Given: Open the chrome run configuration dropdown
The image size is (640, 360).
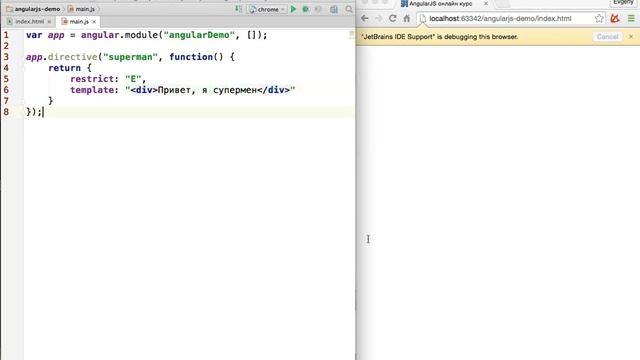Looking at the screenshot, I should click(267, 9).
